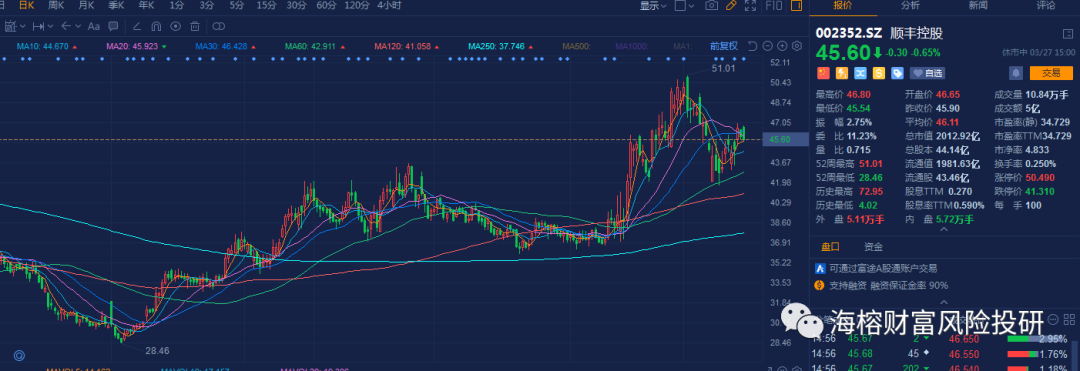Zoom out chart with minus icon
This screenshot has width=1080, height=371.
(x=767, y=46)
